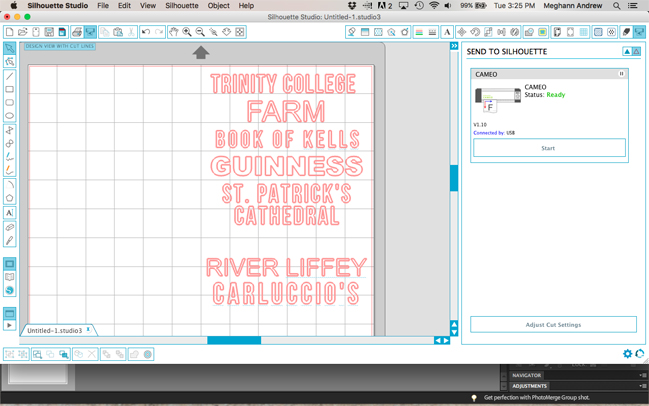Open the Object menu

pos(219,5)
